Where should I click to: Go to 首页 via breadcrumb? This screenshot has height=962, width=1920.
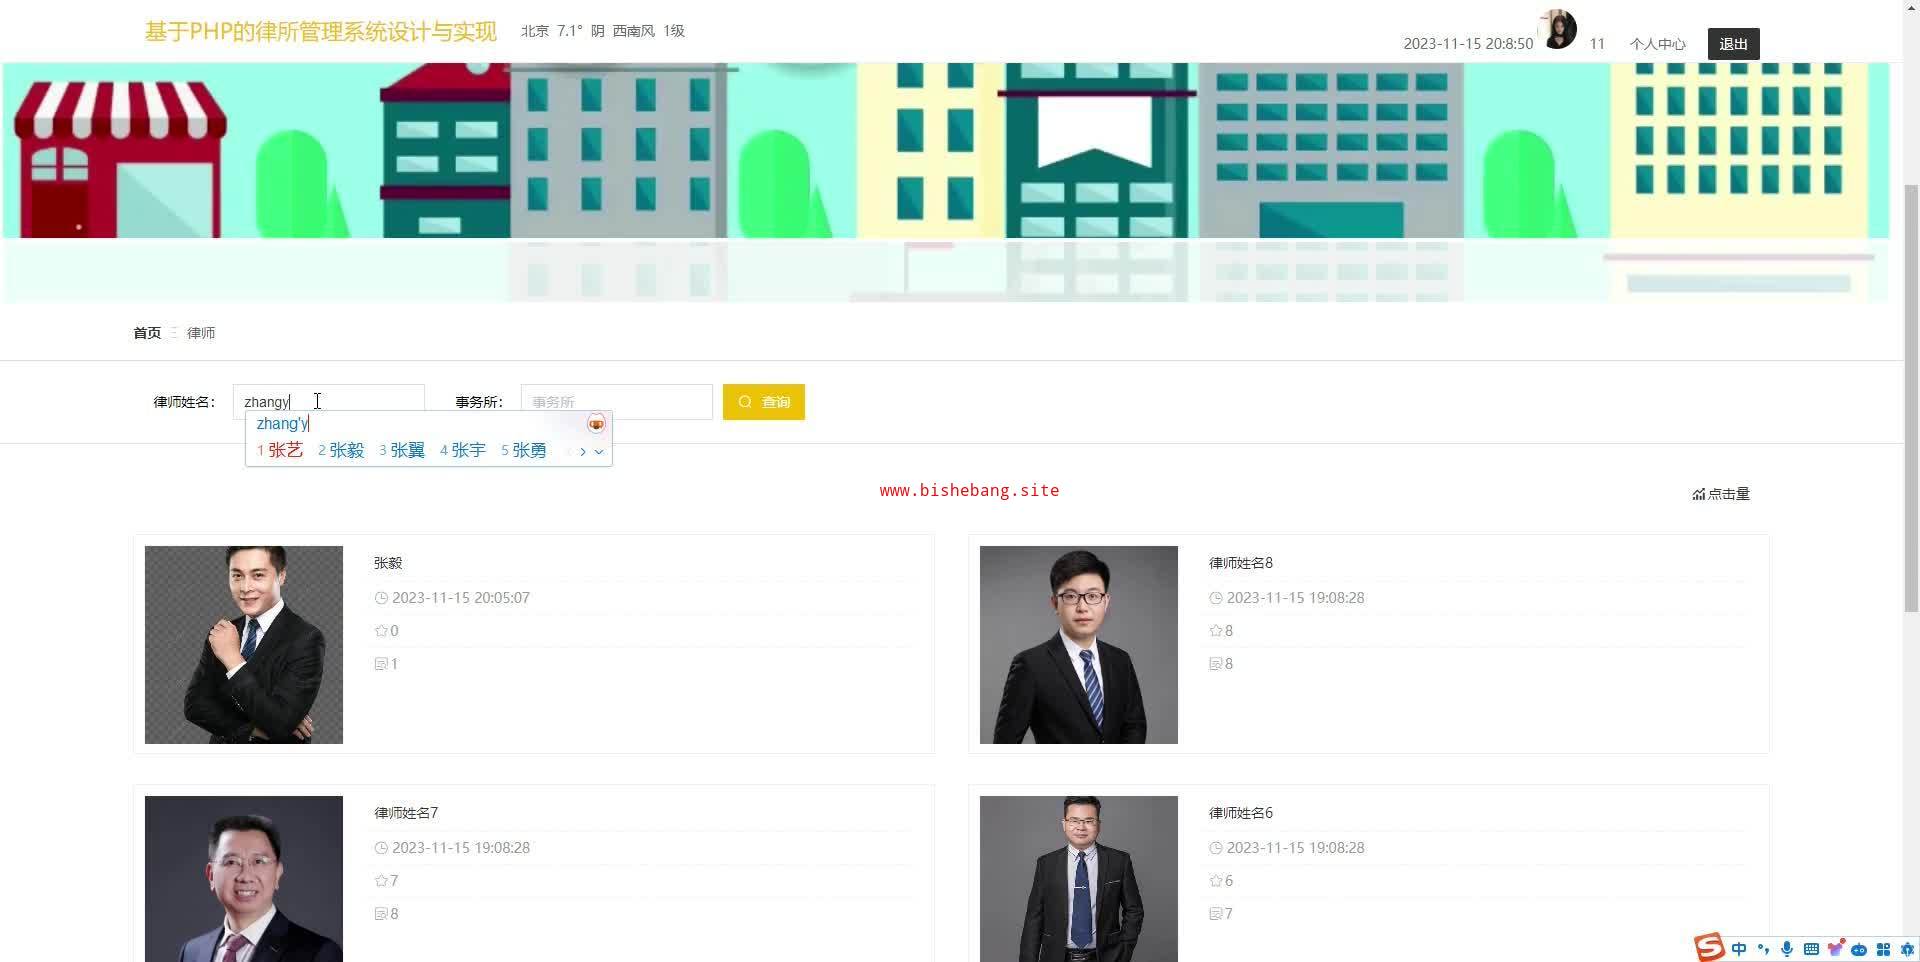(147, 333)
